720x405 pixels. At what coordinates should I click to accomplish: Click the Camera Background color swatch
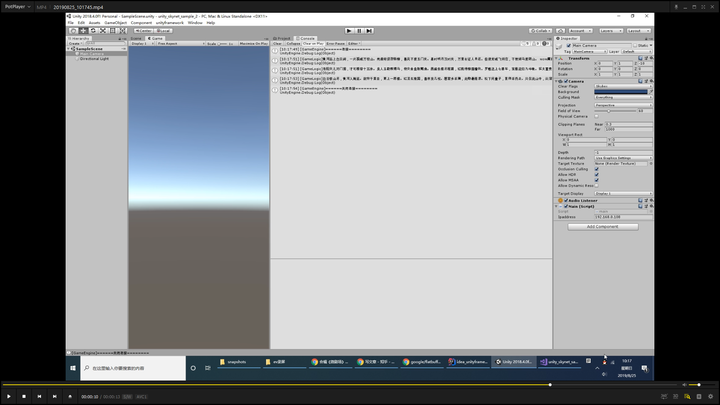(x=620, y=93)
